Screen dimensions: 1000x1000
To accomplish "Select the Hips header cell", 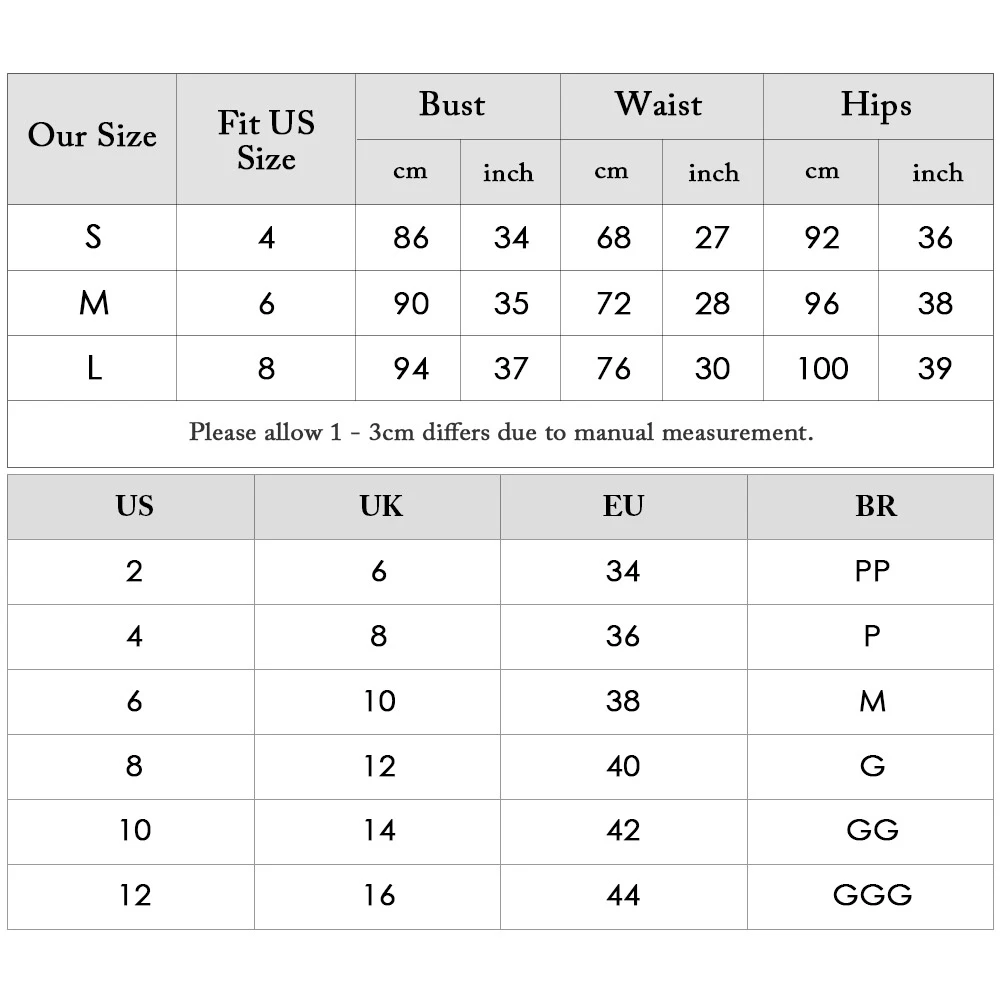I will pyautogui.click(x=878, y=107).
